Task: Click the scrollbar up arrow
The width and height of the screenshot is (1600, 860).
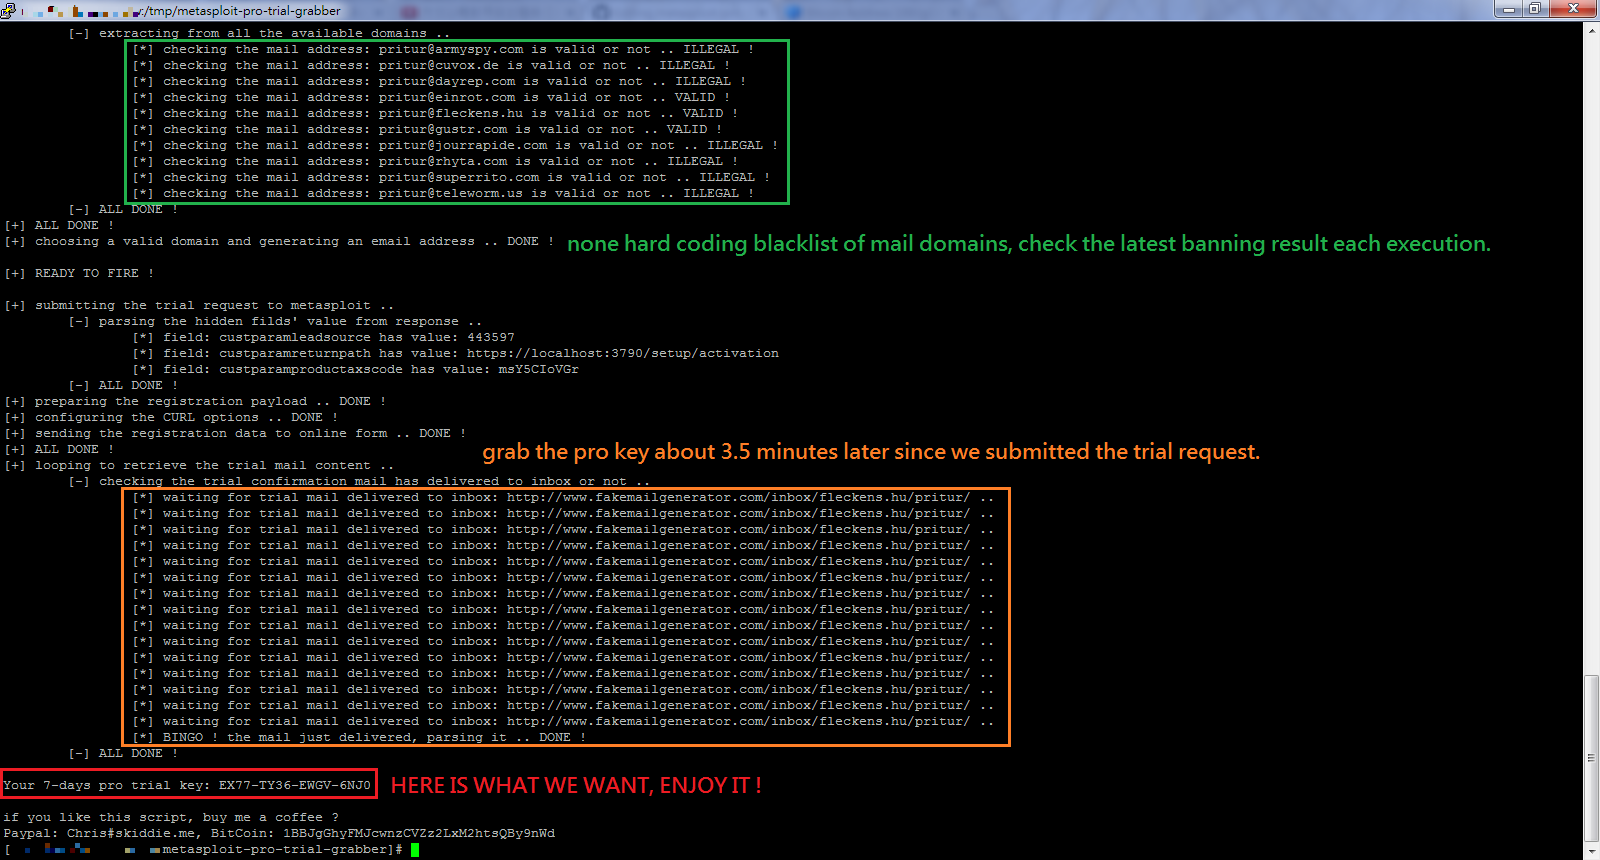Action: click(x=1591, y=30)
